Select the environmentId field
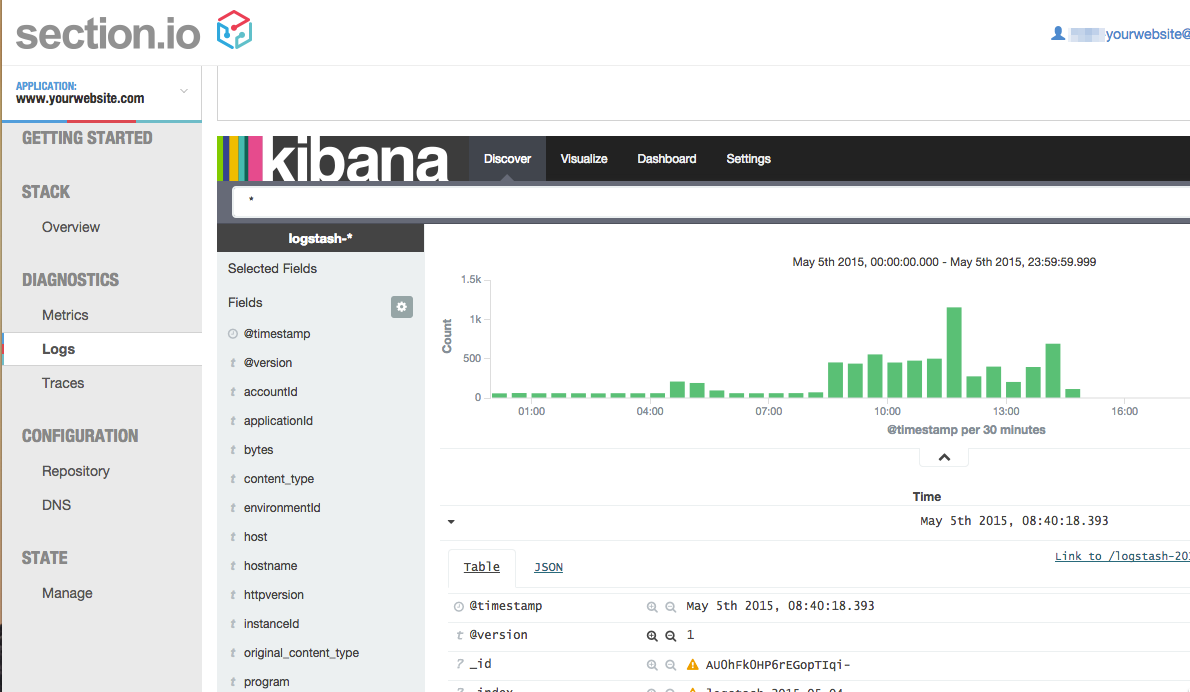Image resolution: width=1190 pixels, height=692 pixels. point(282,508)
